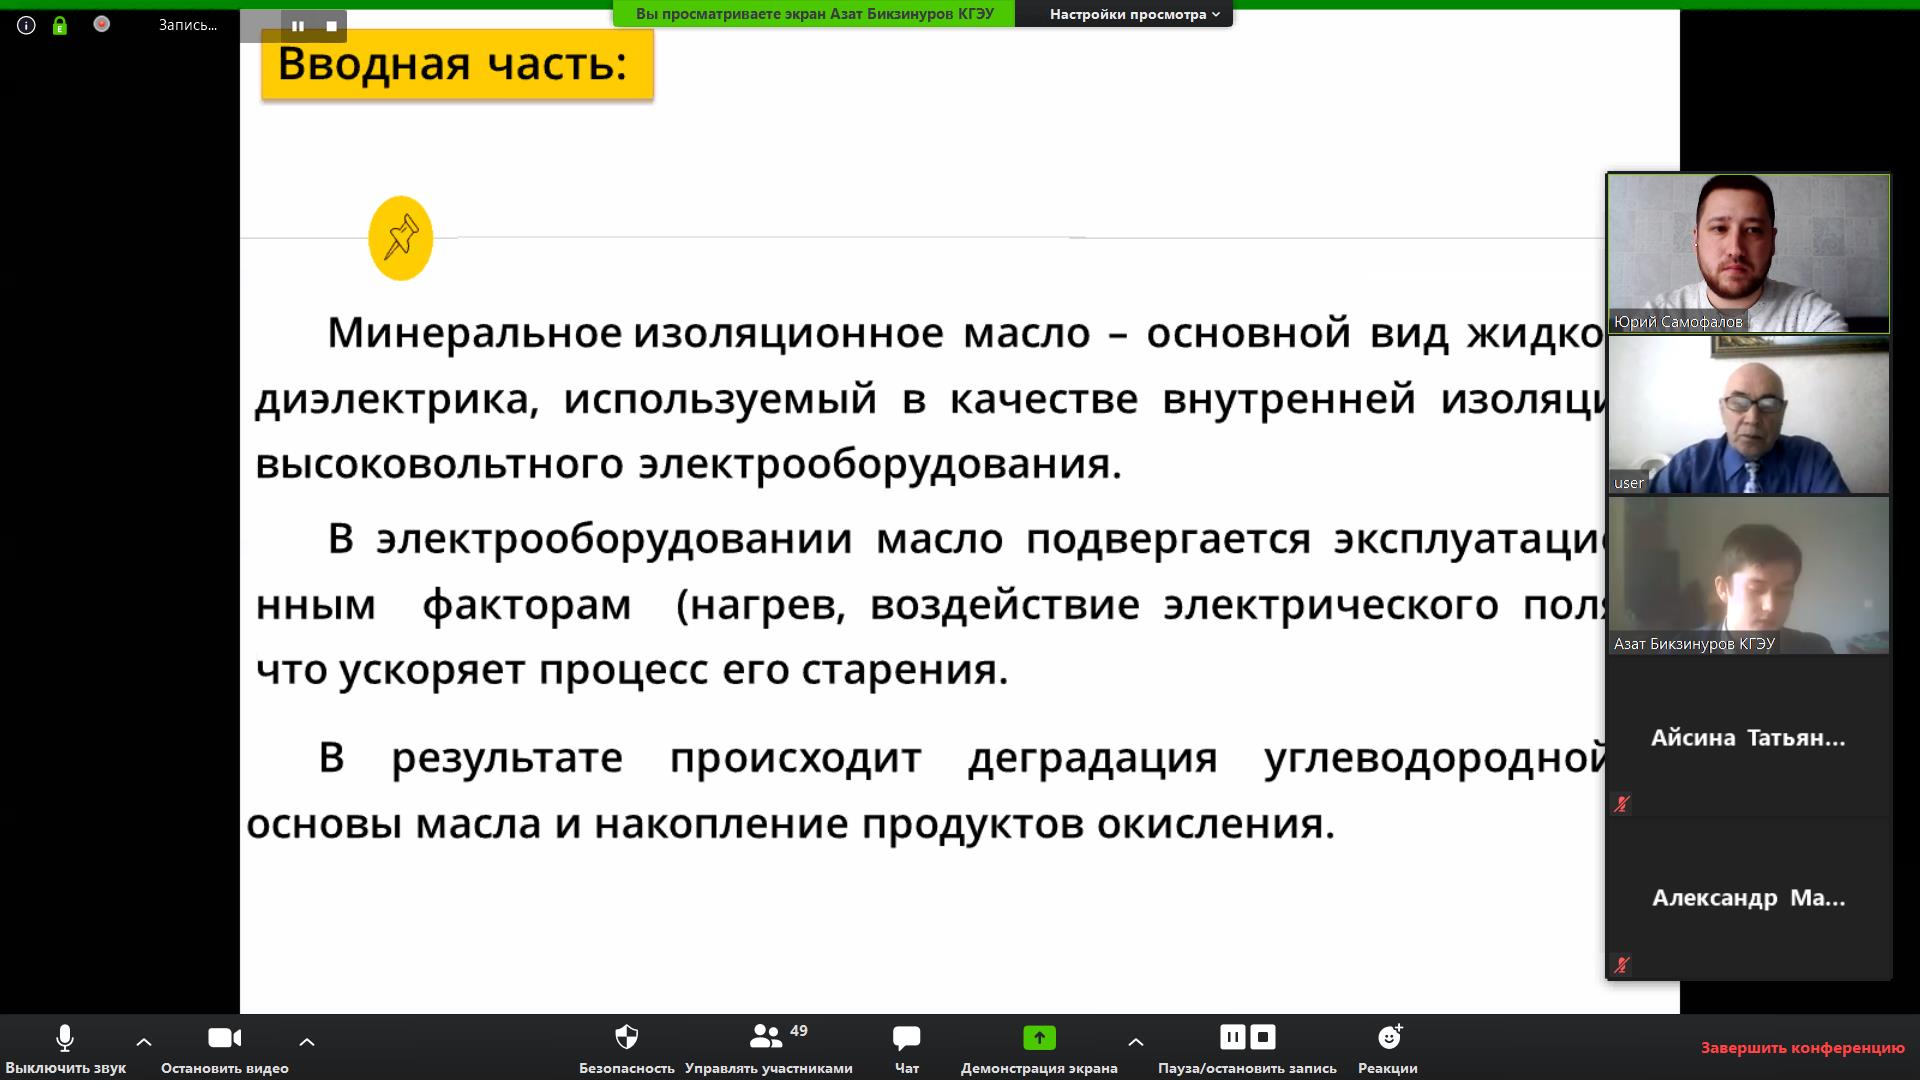Start sharing with the green Share Screen icon

click(x=1039, y=1039)
